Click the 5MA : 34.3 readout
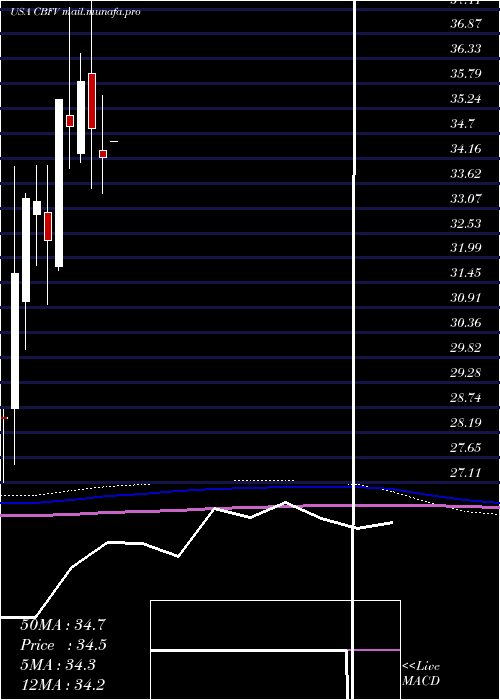The height and width of the screenshot is (700, 500). [60, 665]
